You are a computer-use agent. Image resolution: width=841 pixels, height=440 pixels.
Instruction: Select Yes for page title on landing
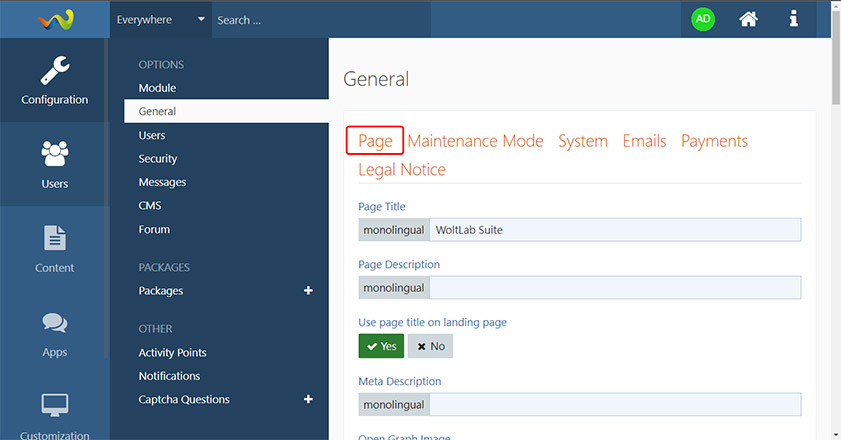[x=381, y=346]
